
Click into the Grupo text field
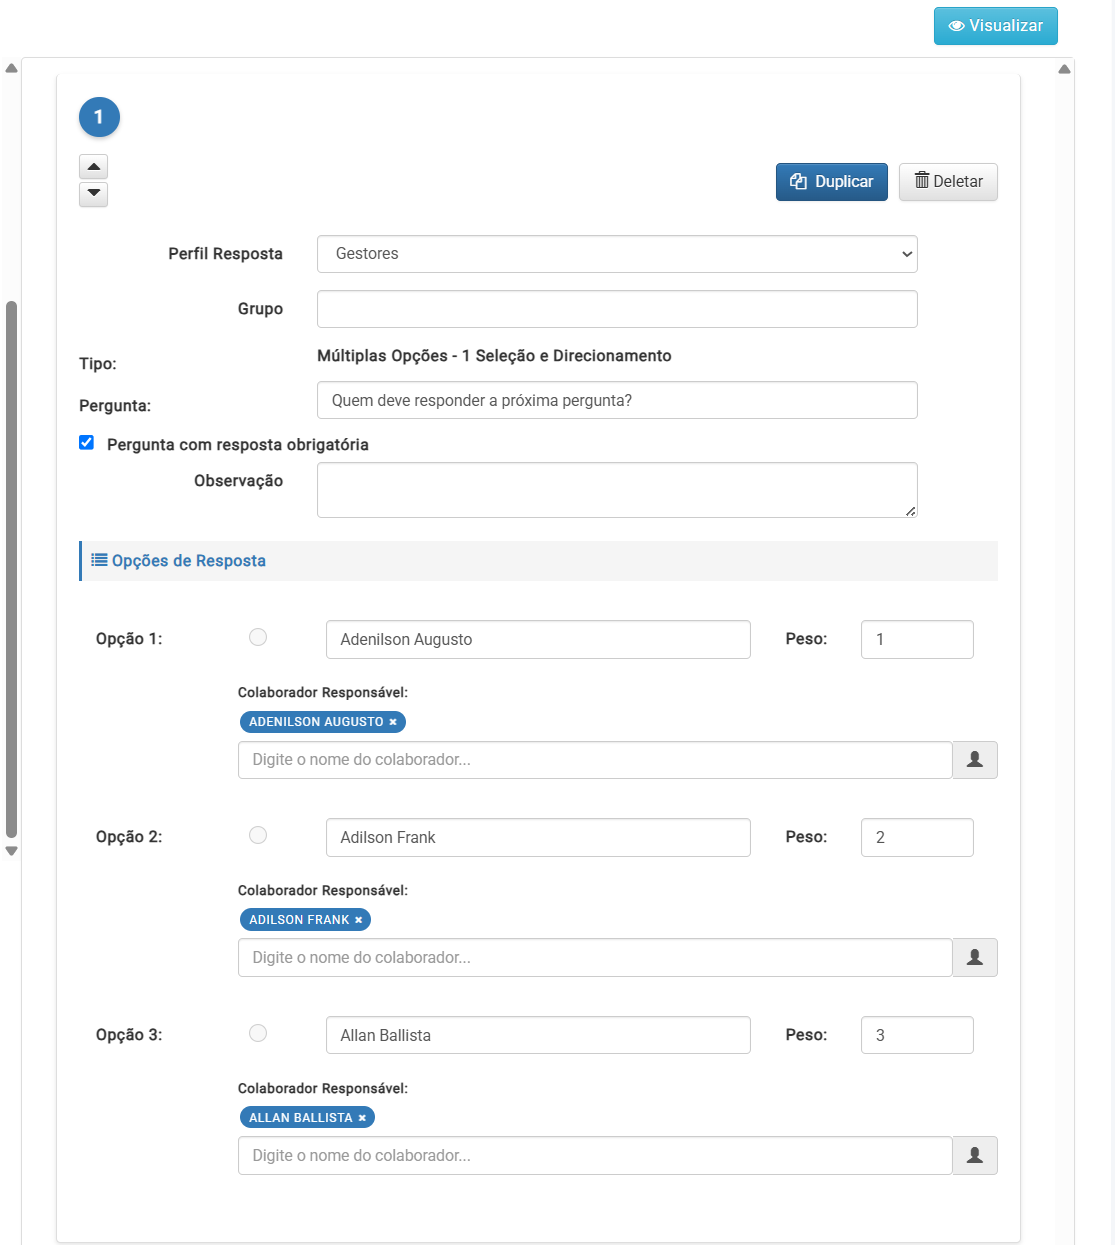tap(616, 309)
